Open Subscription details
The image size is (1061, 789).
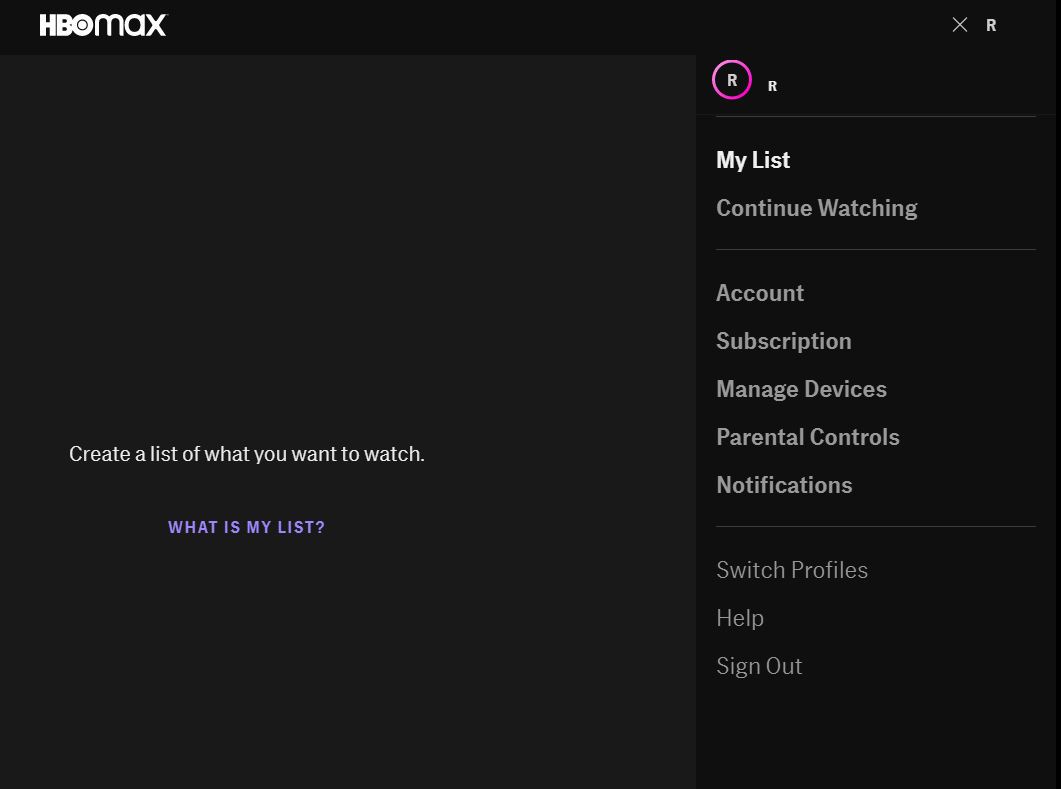point(783,341)
